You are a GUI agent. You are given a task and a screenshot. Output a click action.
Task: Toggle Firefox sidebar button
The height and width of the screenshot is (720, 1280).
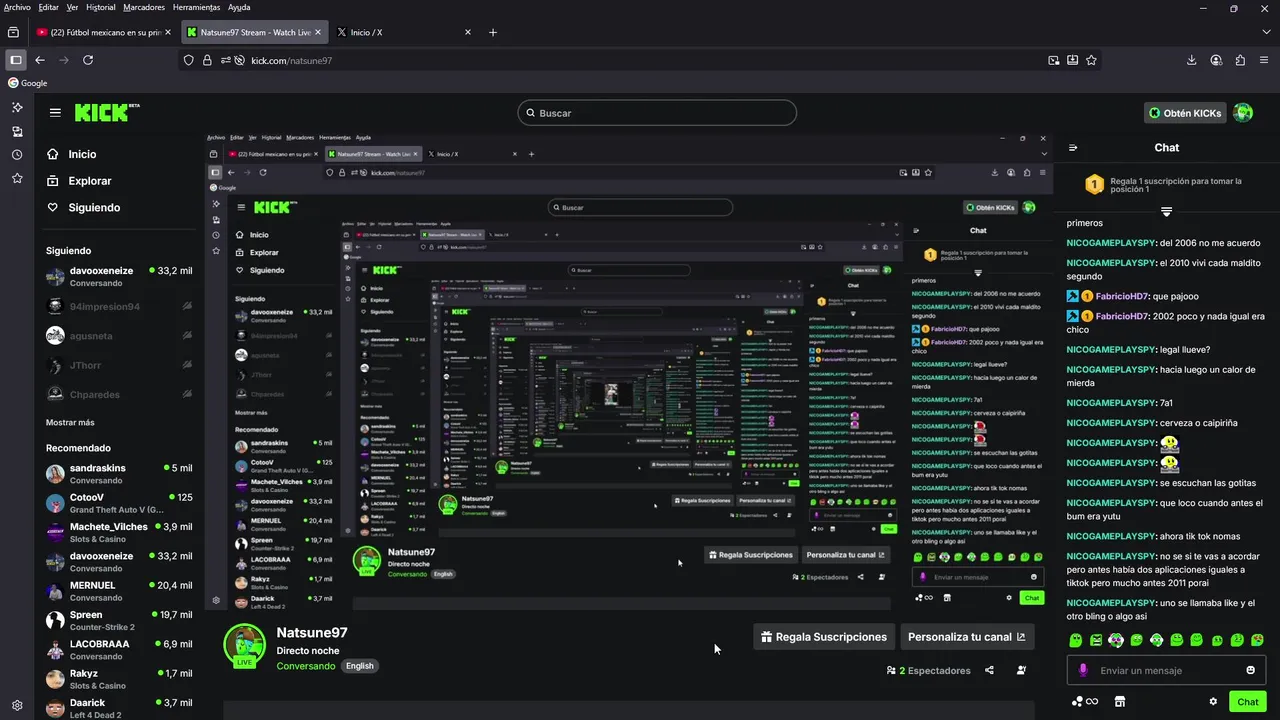(15, 60)
